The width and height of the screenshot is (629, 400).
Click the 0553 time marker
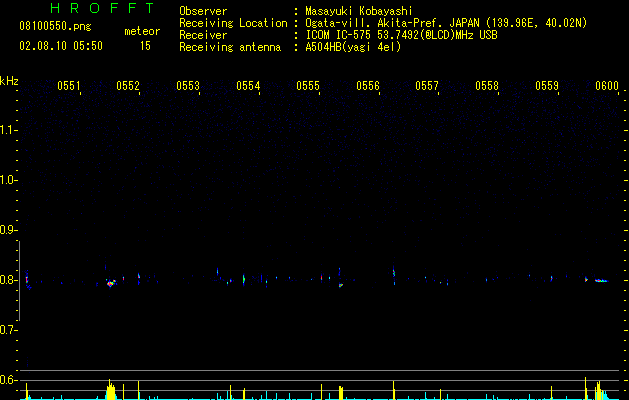tap(188, 86)
